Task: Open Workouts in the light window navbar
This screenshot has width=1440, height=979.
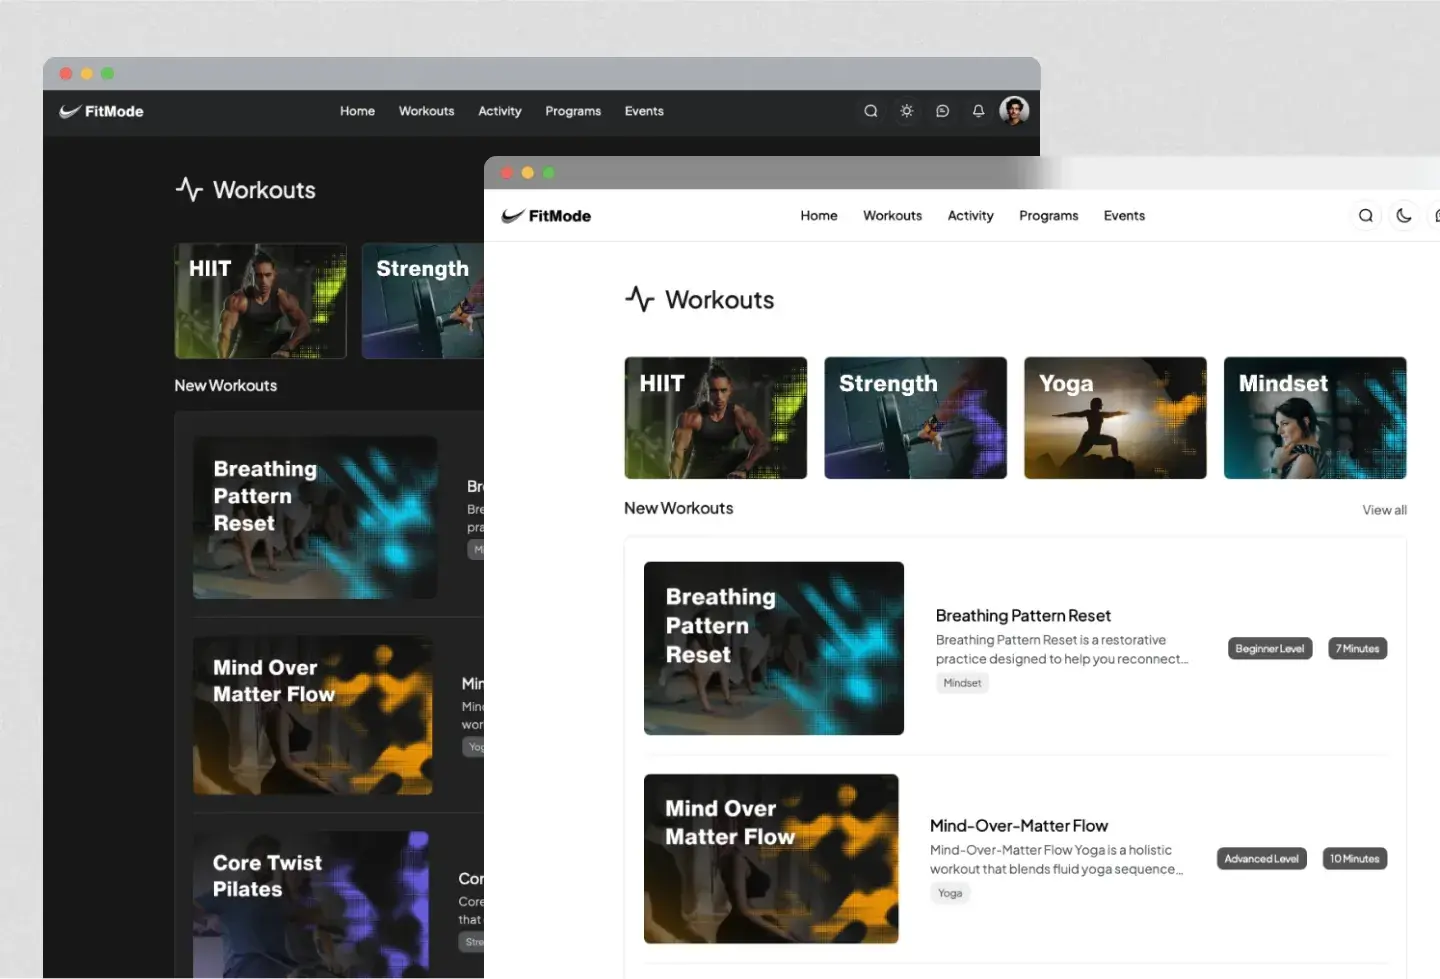Action: click(893, 216)
